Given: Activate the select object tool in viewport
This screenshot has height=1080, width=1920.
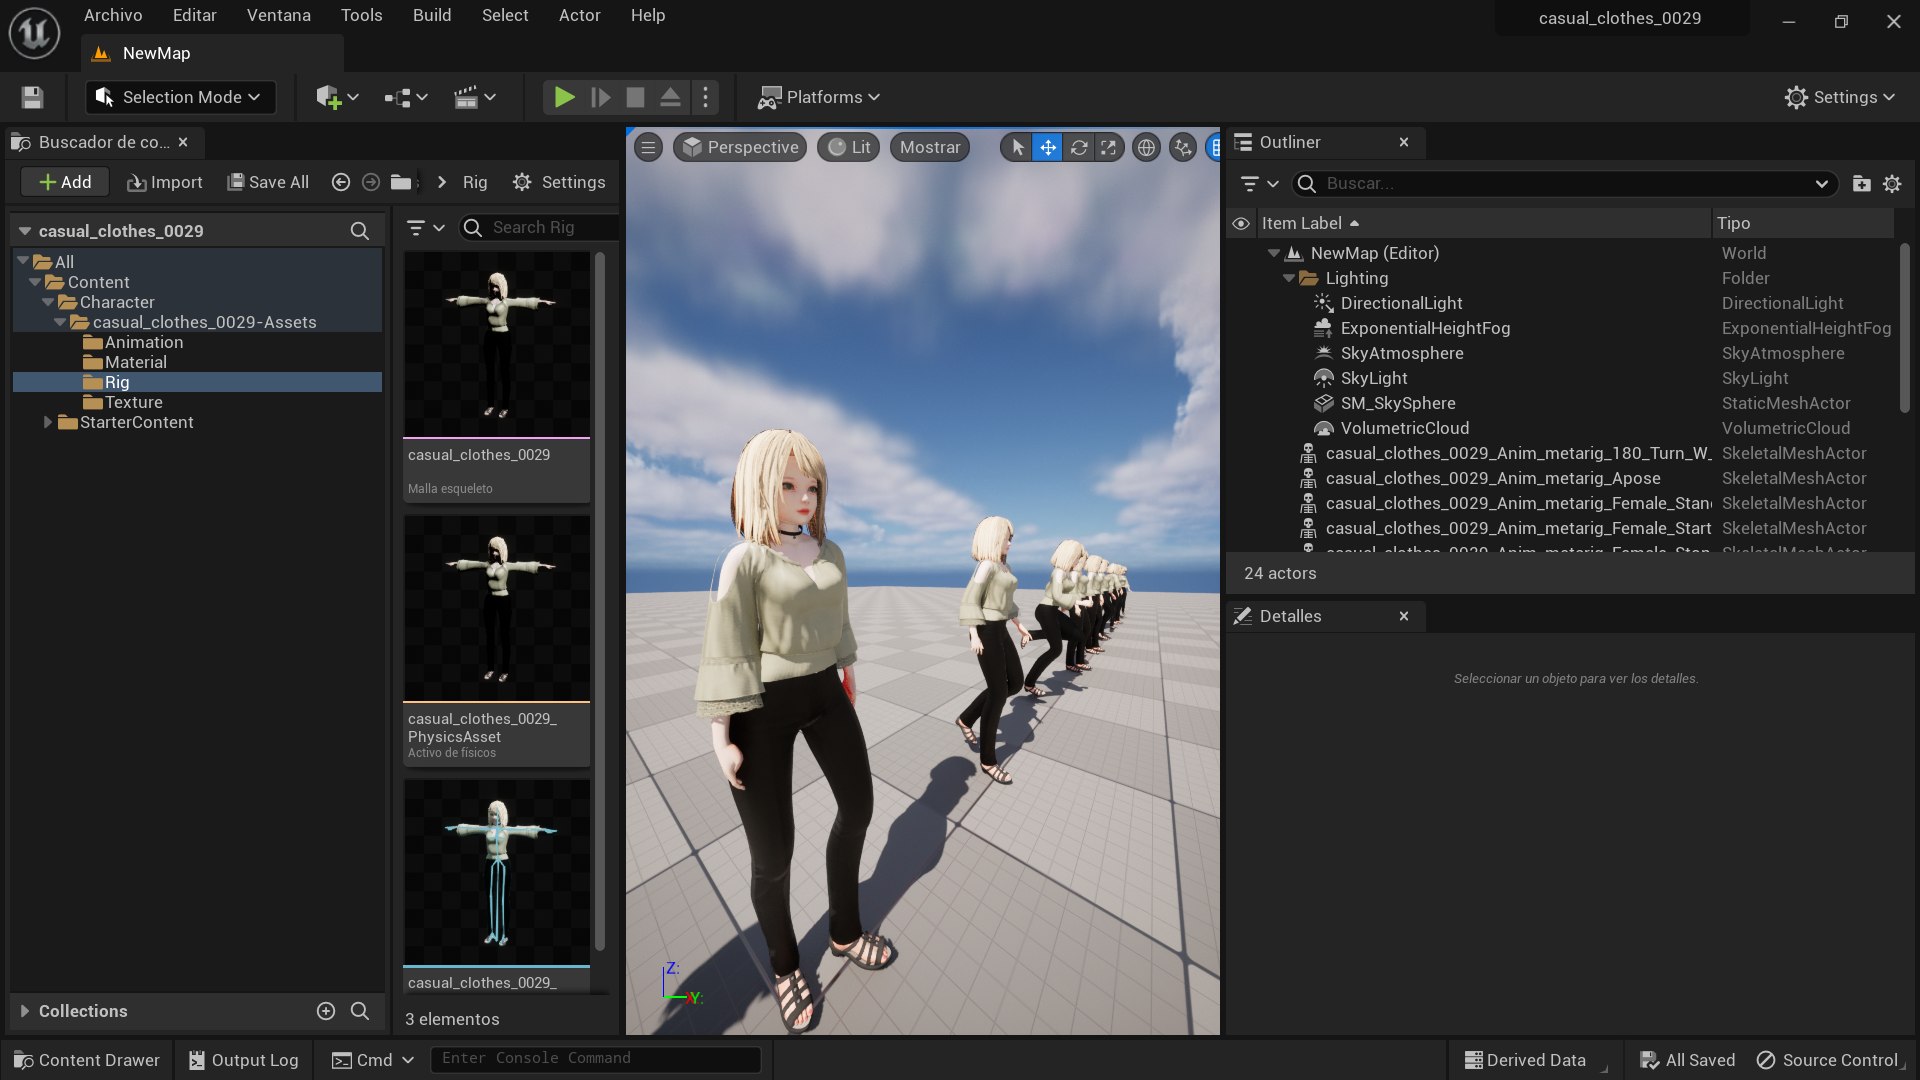Looking at the screenshot, I should (x=1017, y=148).
